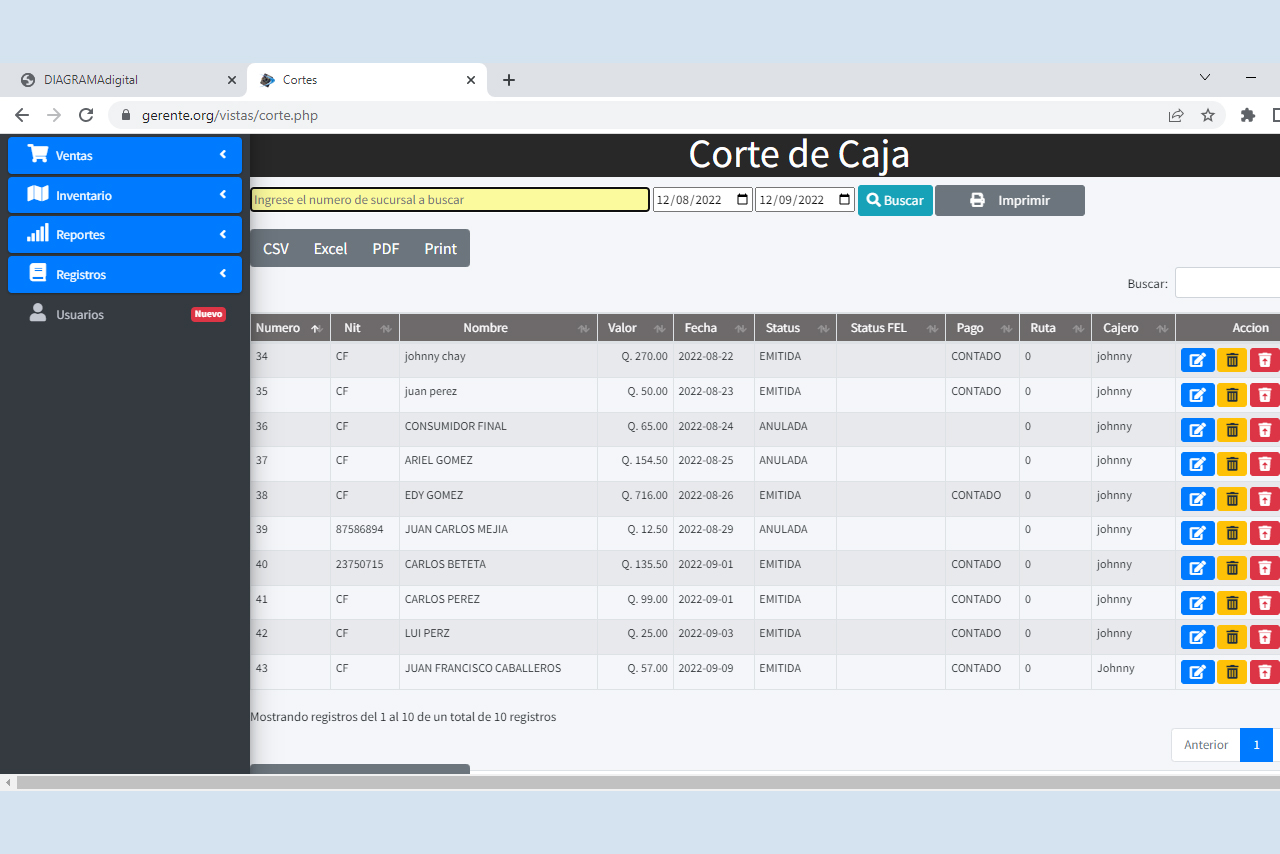Open the Usuarios menu item

click(125, 314)
